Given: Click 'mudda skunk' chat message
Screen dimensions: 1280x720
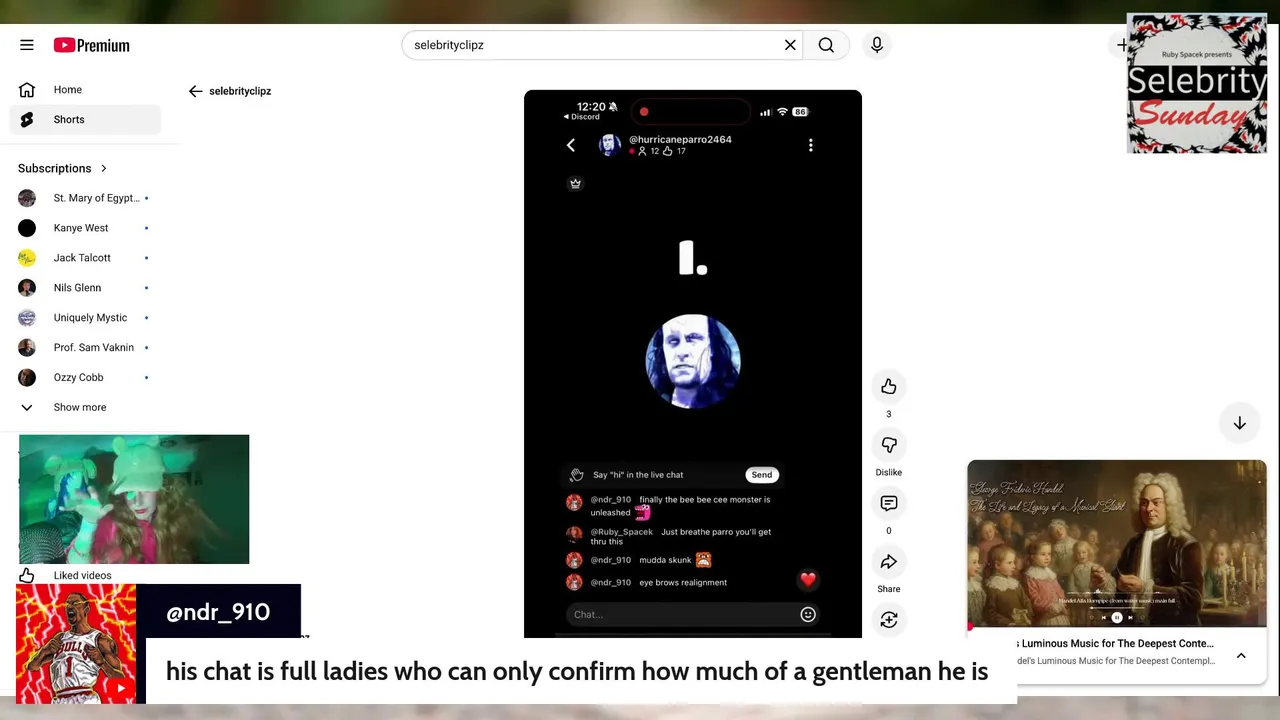Looking at the screenshot, I should (666, 561).
